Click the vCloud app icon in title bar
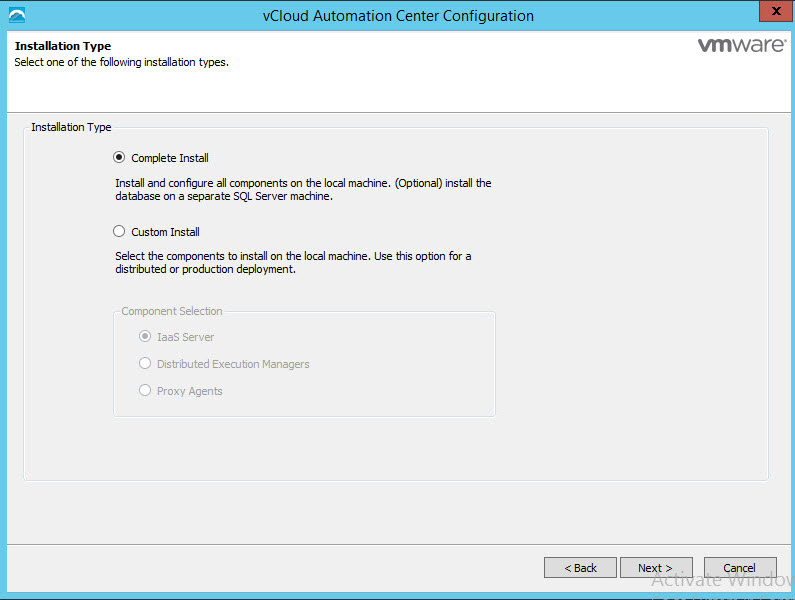This screenshot has width=795, height=600. 16,15
